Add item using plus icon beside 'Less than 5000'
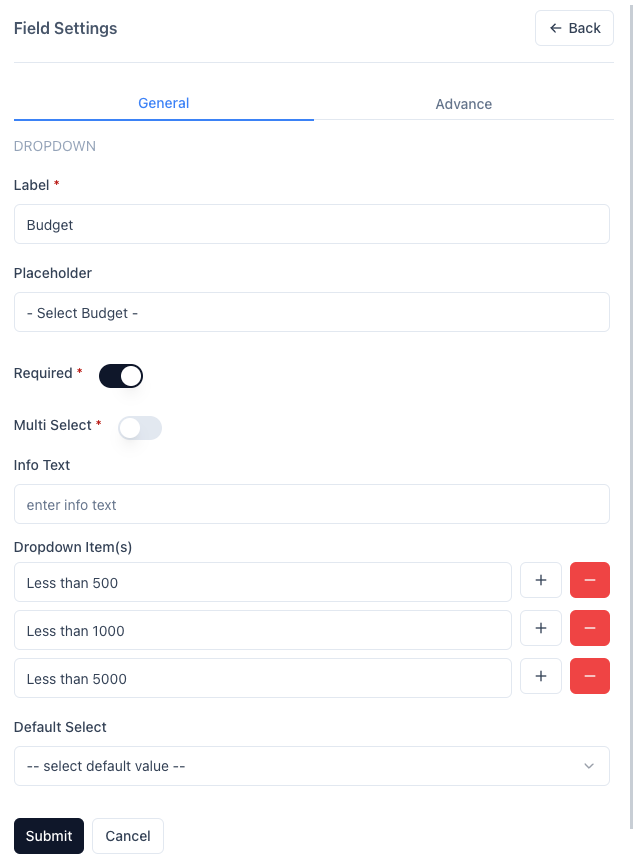 click(541, 676)
